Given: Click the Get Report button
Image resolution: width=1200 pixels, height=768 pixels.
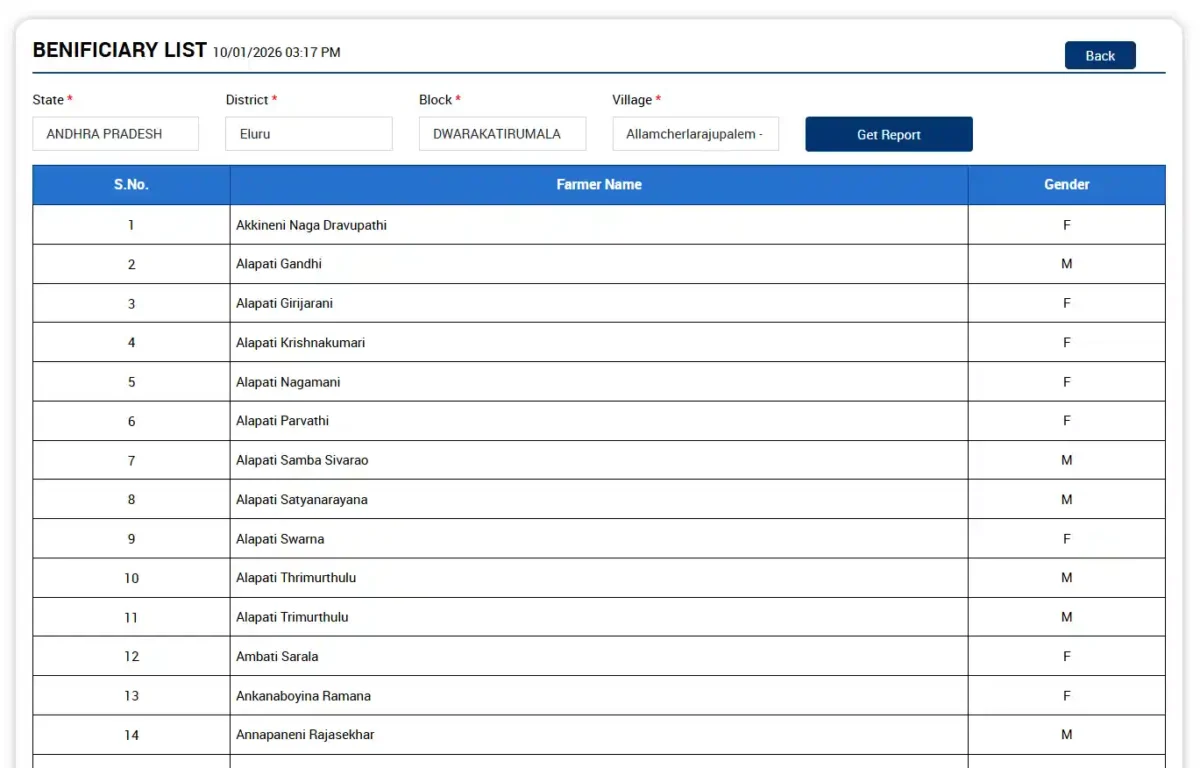Looking at the screenshot, I should coord(888,133).
